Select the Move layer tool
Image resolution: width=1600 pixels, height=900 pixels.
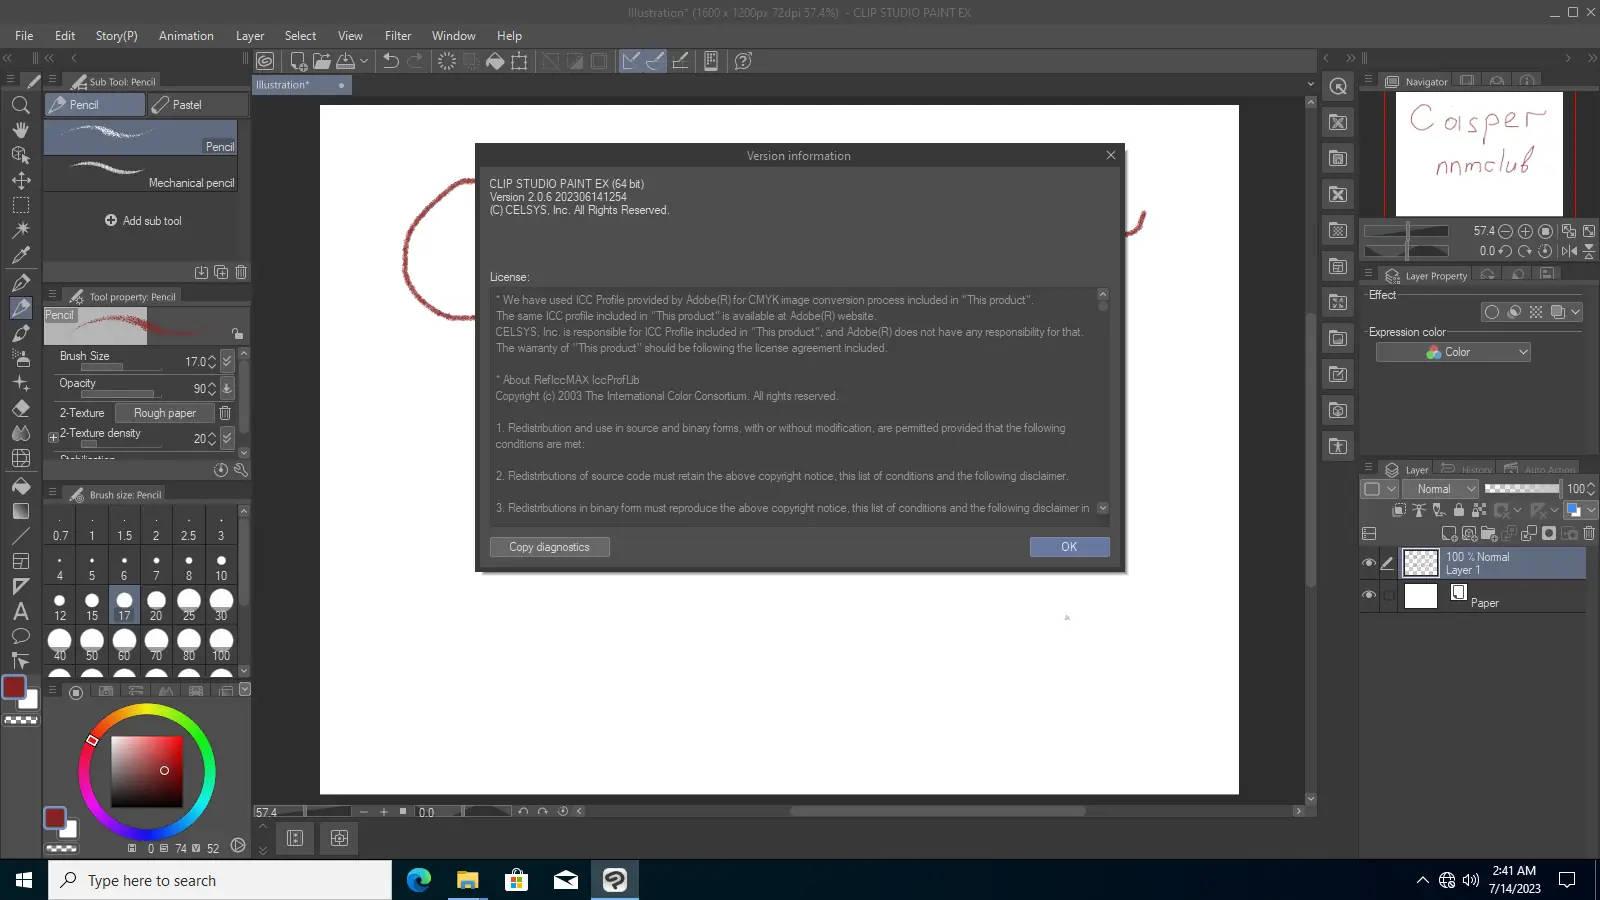(x=20, y=180)
